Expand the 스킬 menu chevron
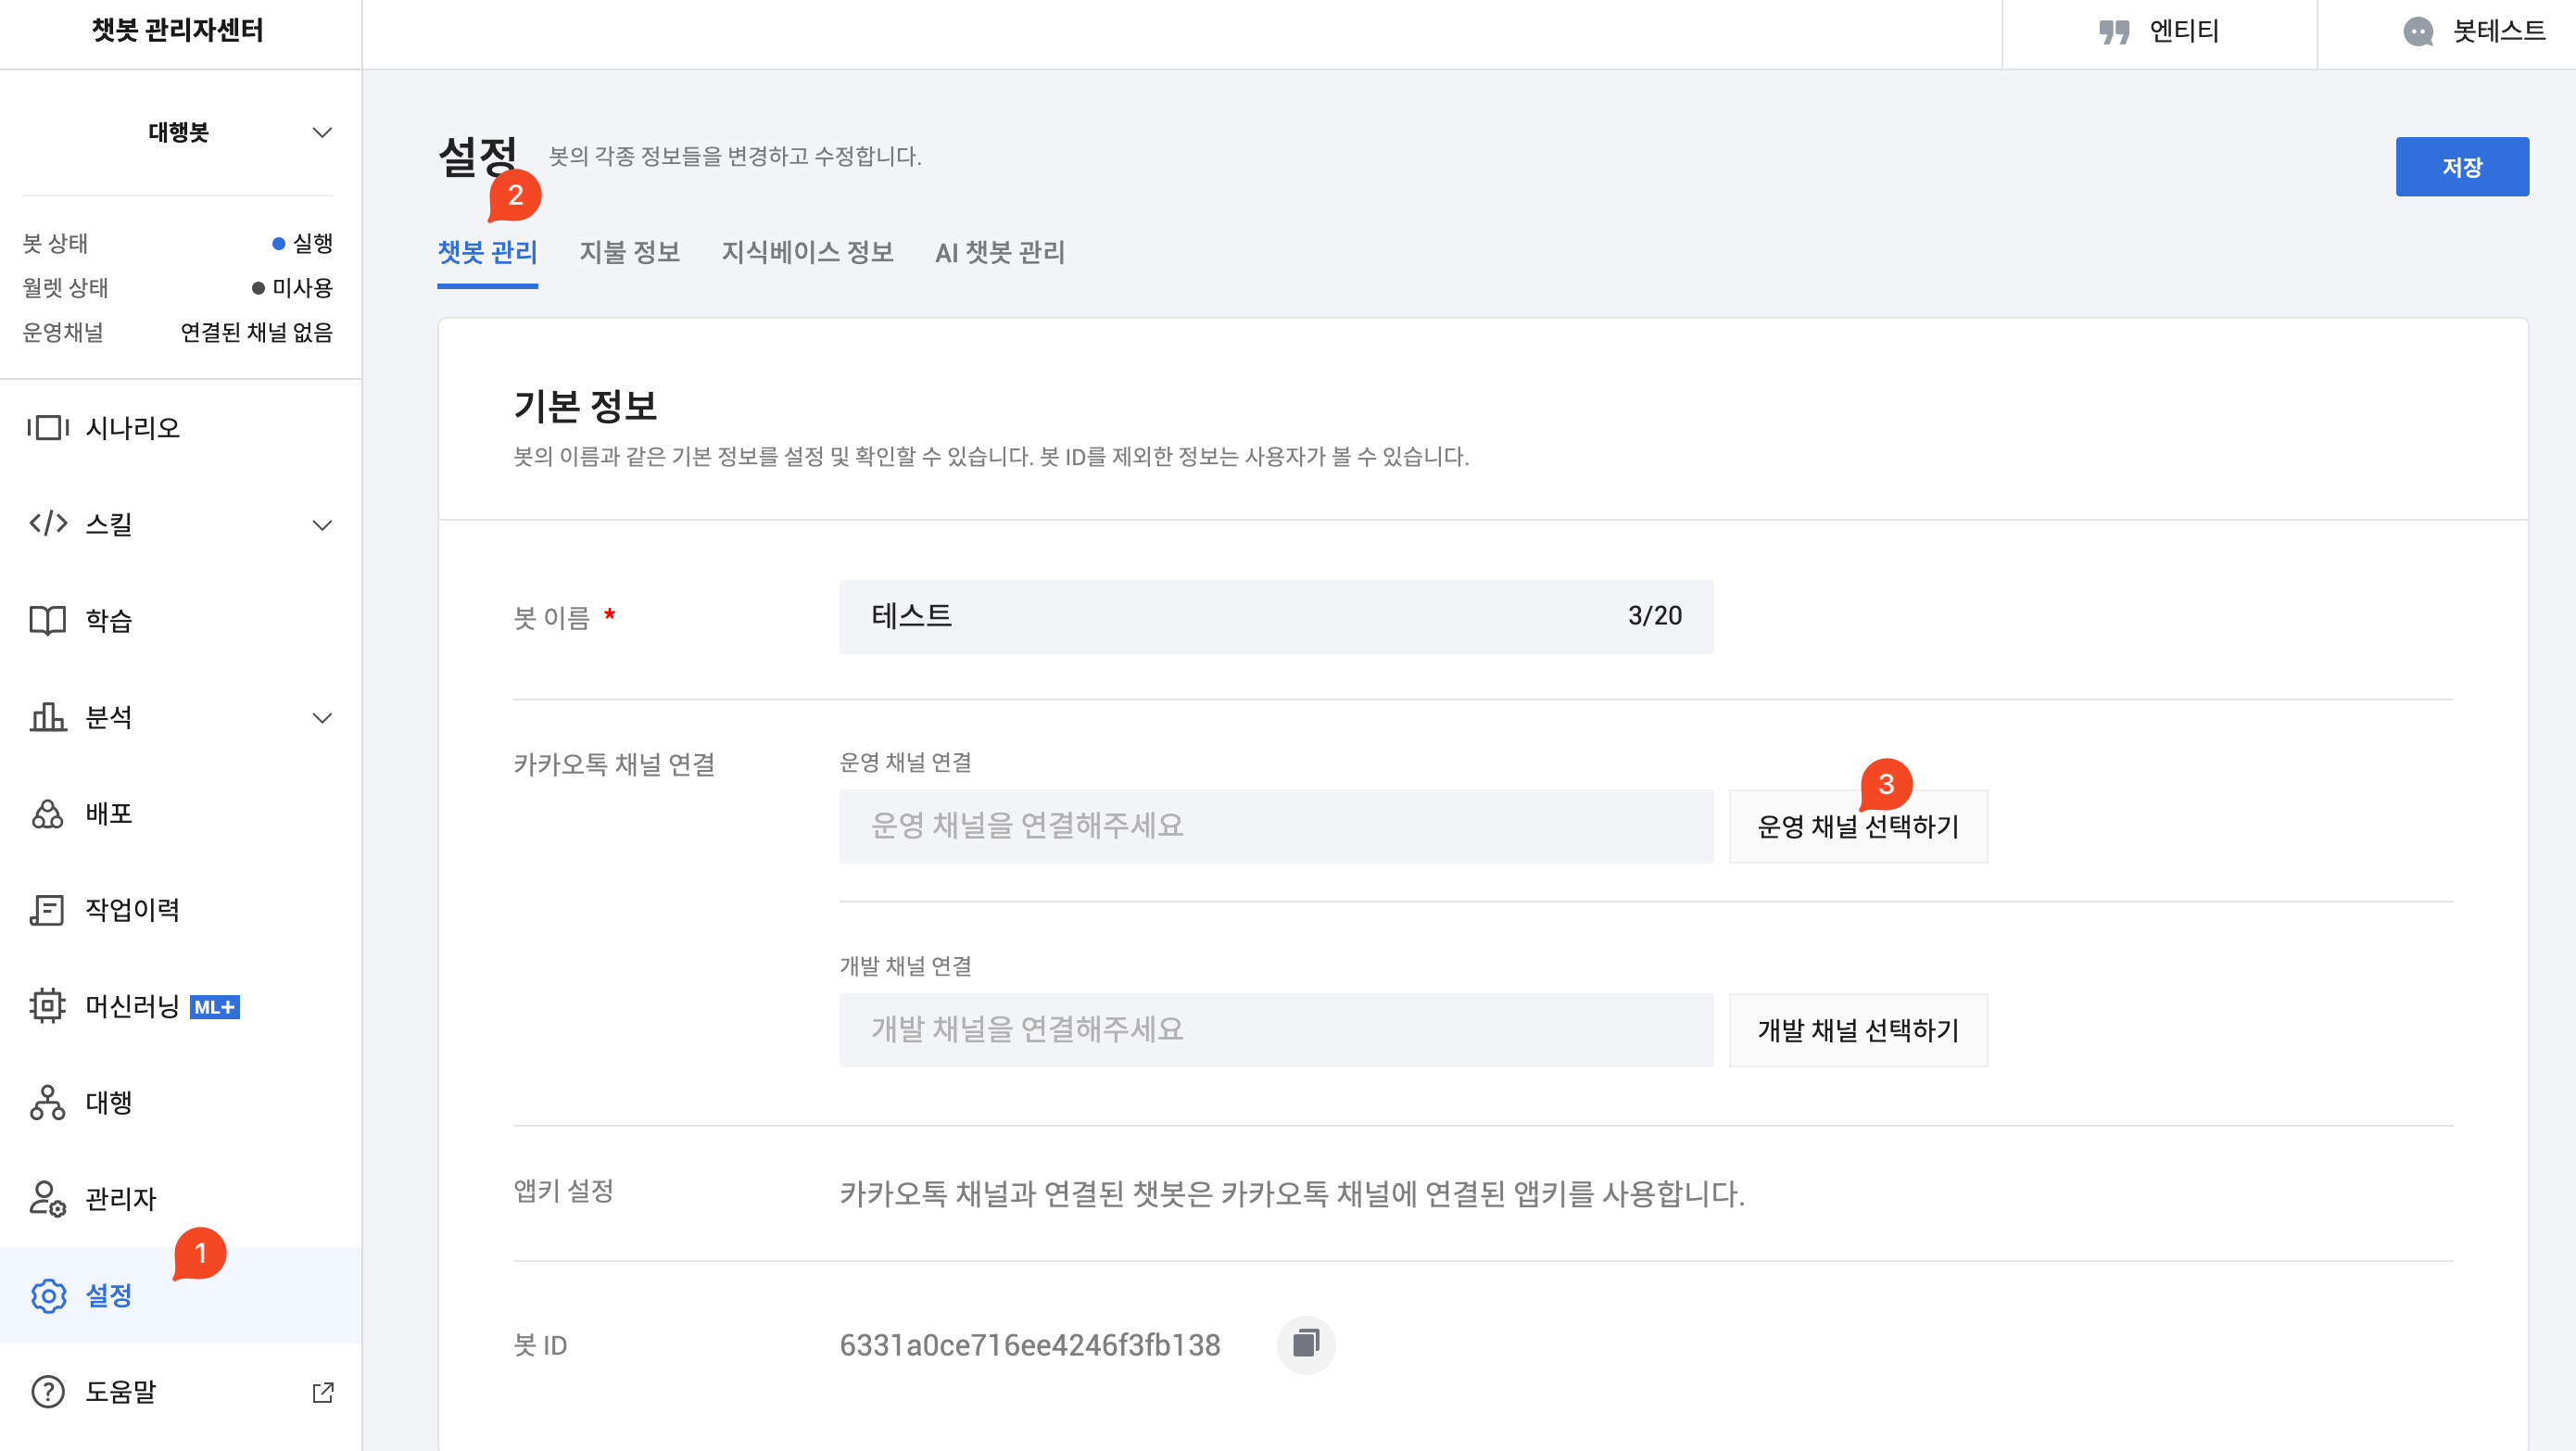This screenshot has width=2576, height=1451. coord(321,525)
